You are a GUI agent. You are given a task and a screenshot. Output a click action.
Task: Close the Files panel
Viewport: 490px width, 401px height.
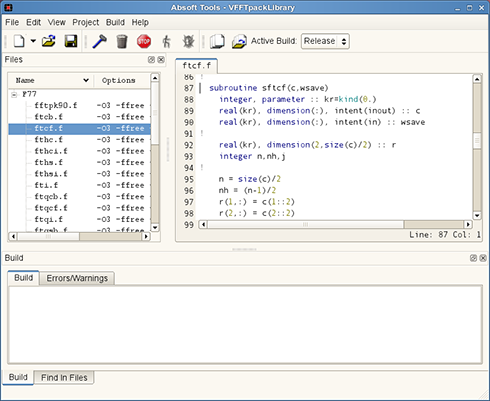tap(161, 60)
